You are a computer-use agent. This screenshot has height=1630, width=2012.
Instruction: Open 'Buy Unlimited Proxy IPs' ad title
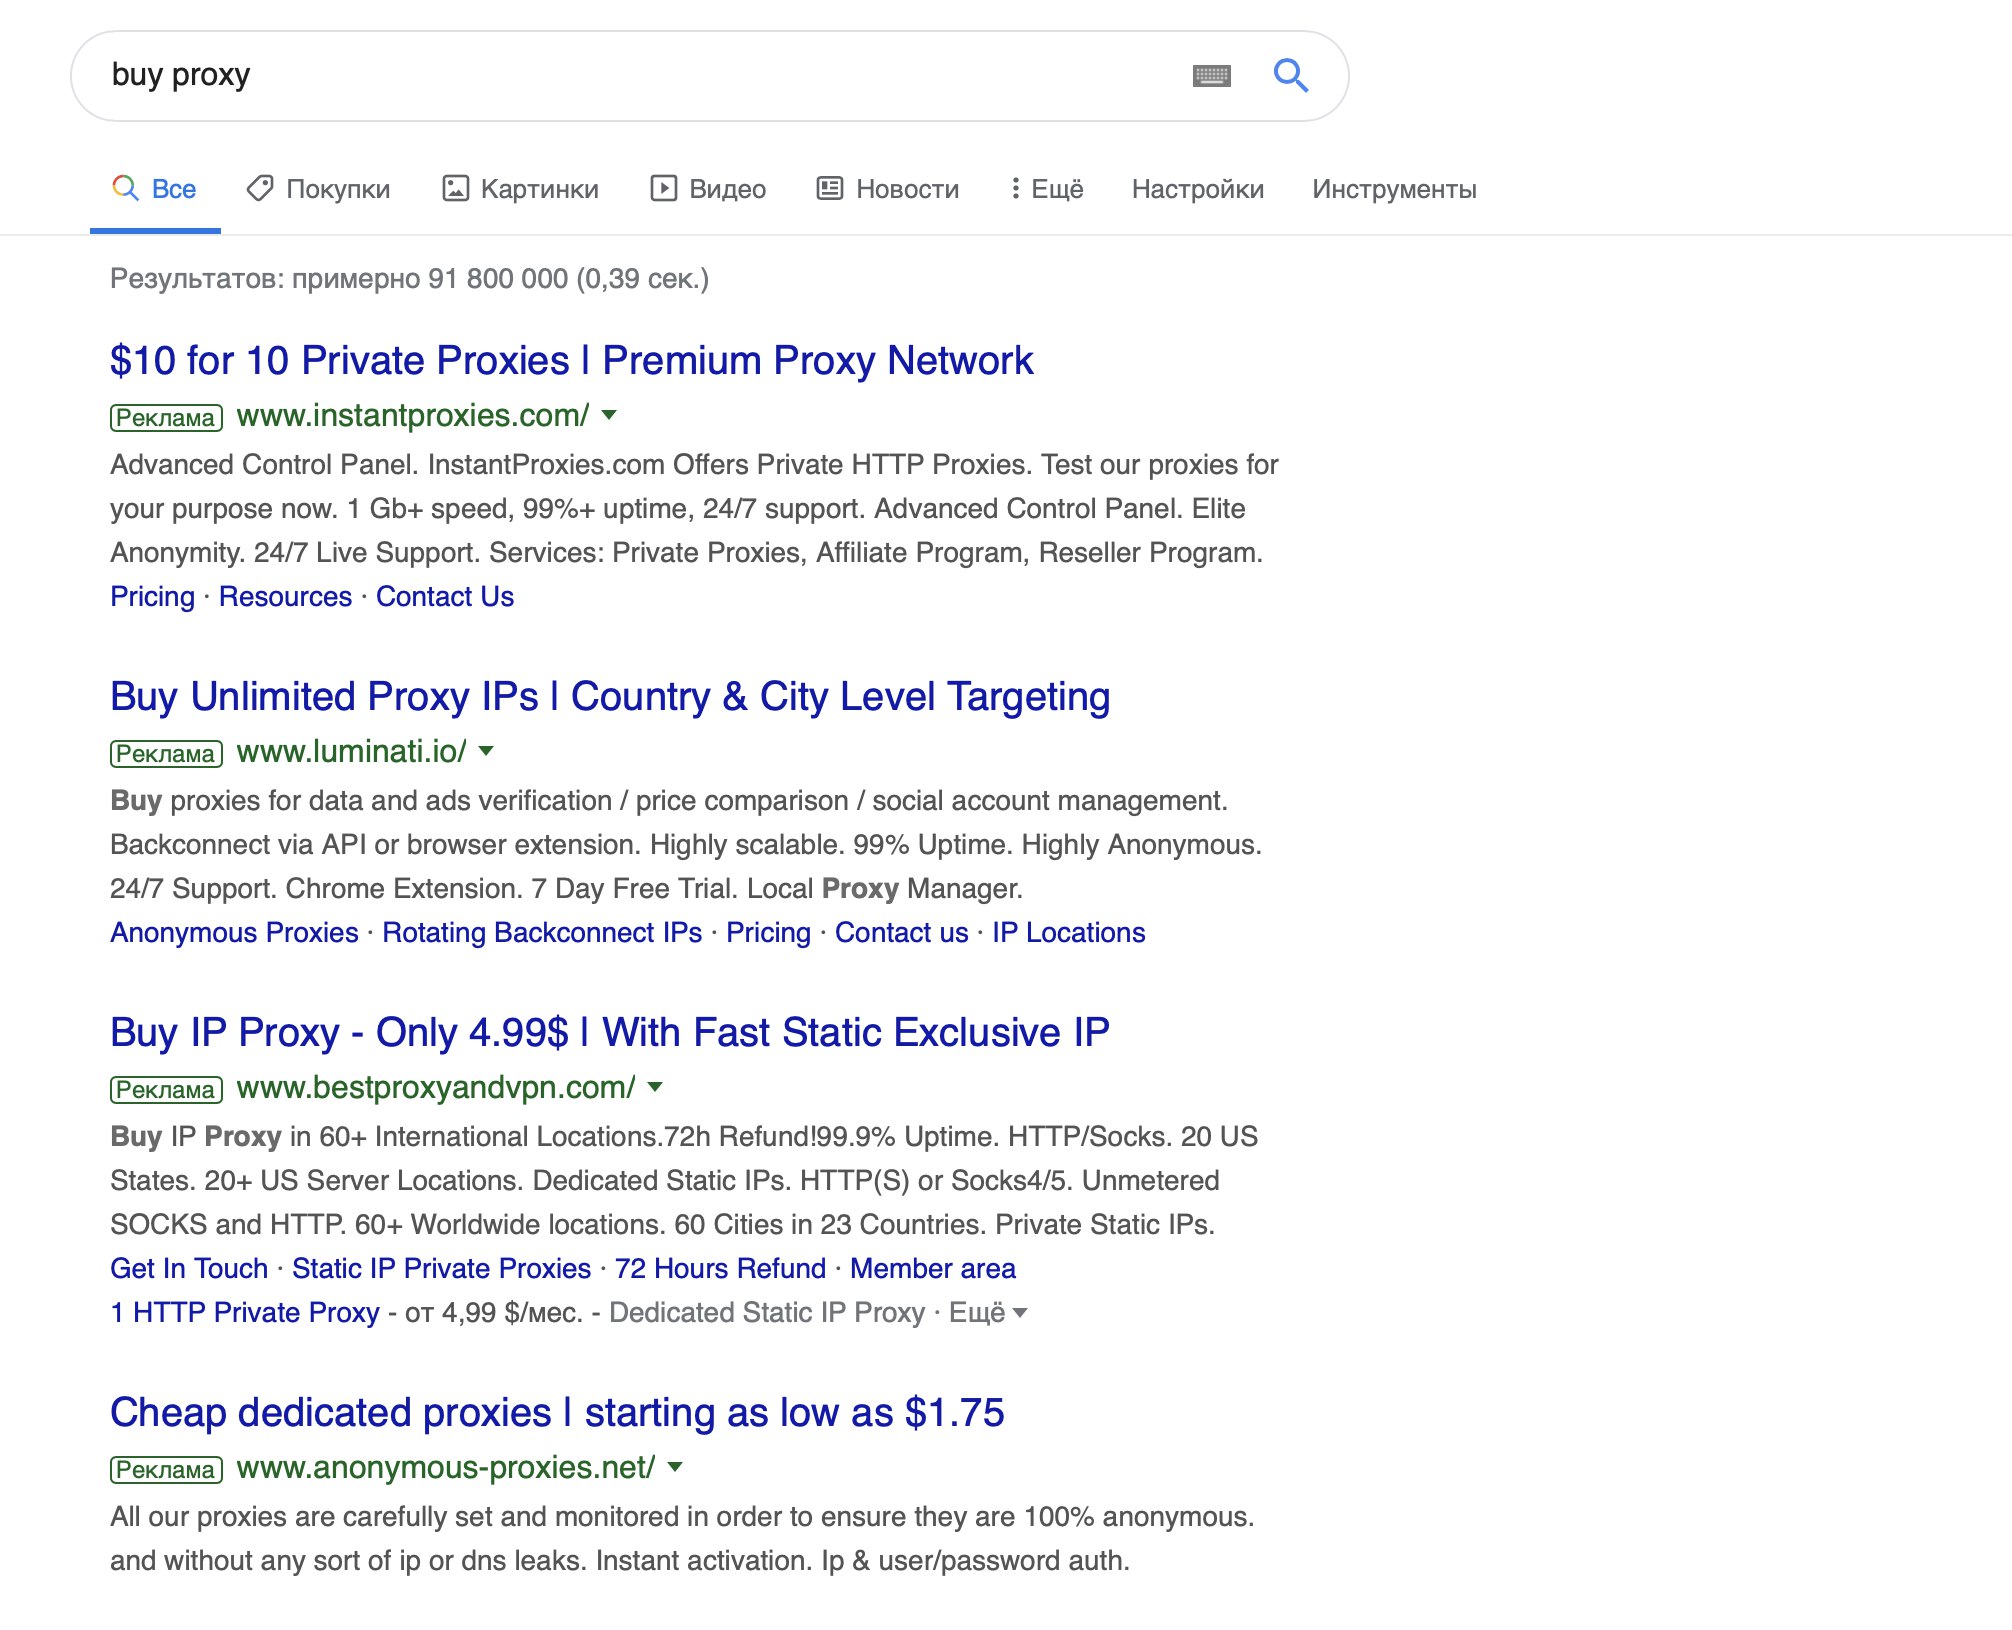(x=610, y=697)
